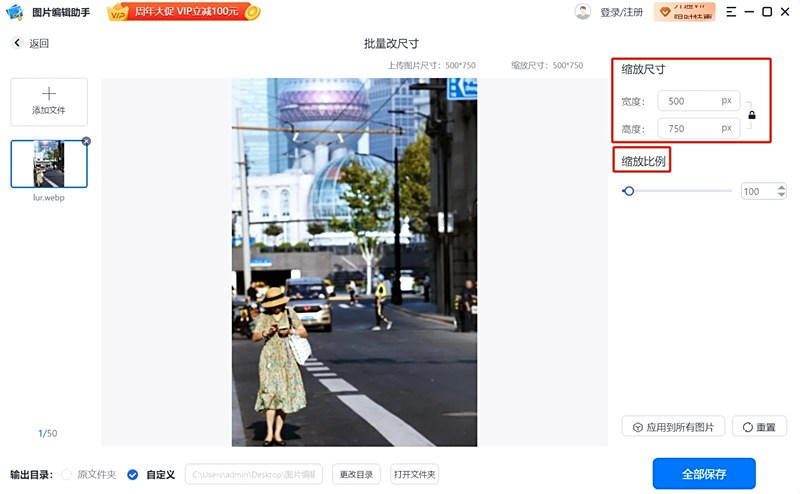Open 登录/注册 login link
Viewport: 800px width, 494px height.
621,12
